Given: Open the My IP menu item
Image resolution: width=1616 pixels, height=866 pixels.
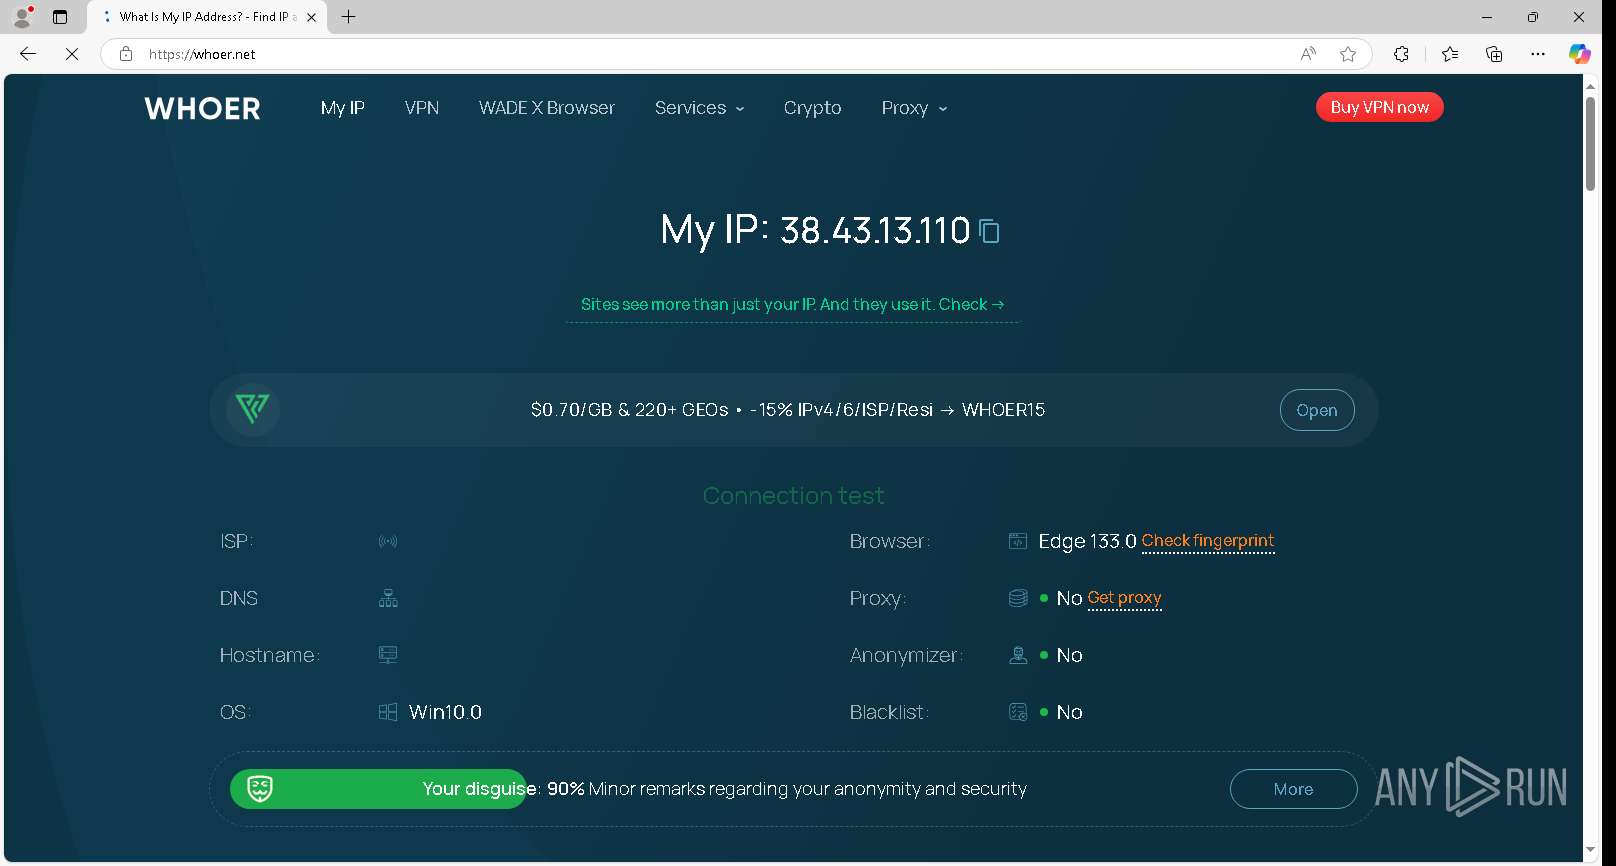Looking at the screenshot, I should 342,108.
